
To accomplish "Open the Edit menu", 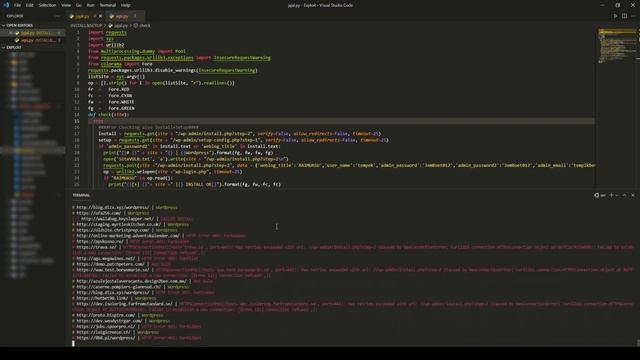I will pos(29,5).
